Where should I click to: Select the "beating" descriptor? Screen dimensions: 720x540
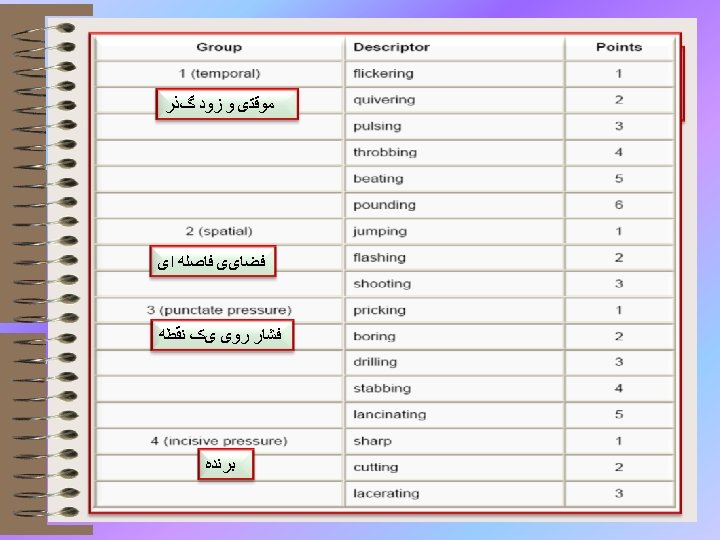point(378,178)
